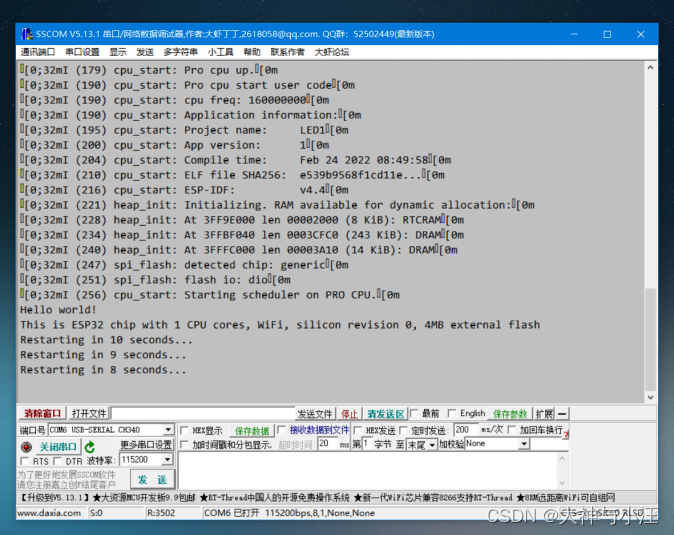Image resolution: width=674 pixels, height=535 pixels.
Task: Click the 发 送 send button
Action: coord(152,479)
